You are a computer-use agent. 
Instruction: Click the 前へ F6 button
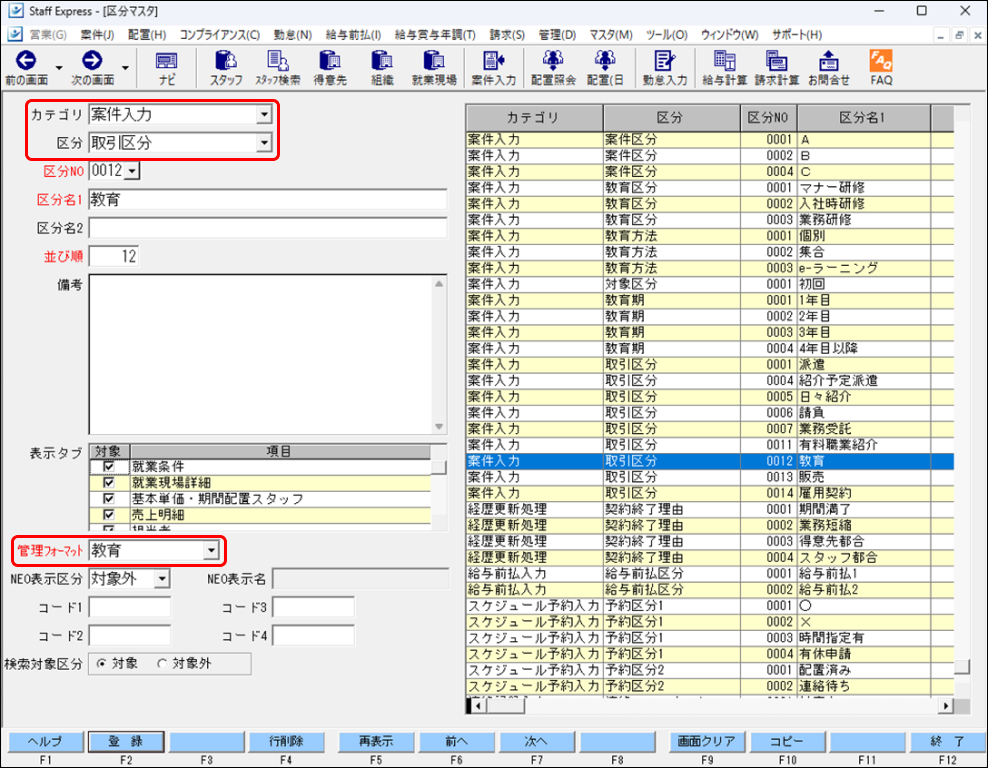[x=457, y=742]
